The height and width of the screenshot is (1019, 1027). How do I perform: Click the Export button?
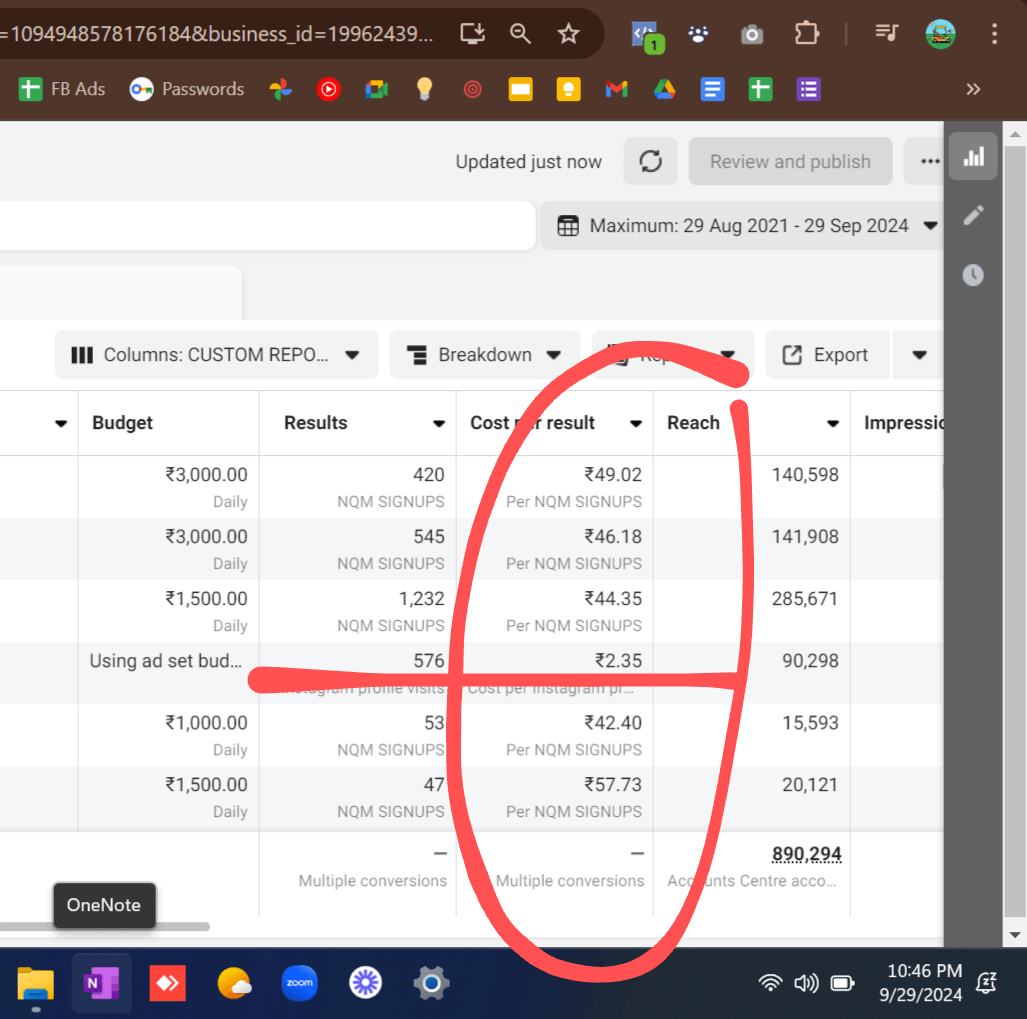click(826, 355)
